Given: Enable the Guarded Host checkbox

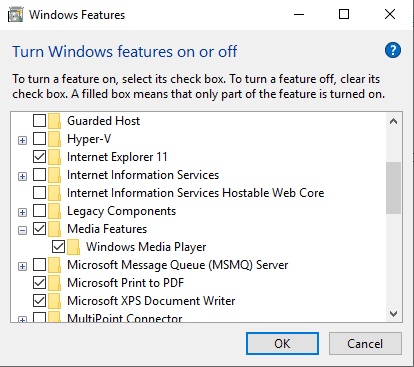Looking at the screenshot, I should tap(39, 121).
